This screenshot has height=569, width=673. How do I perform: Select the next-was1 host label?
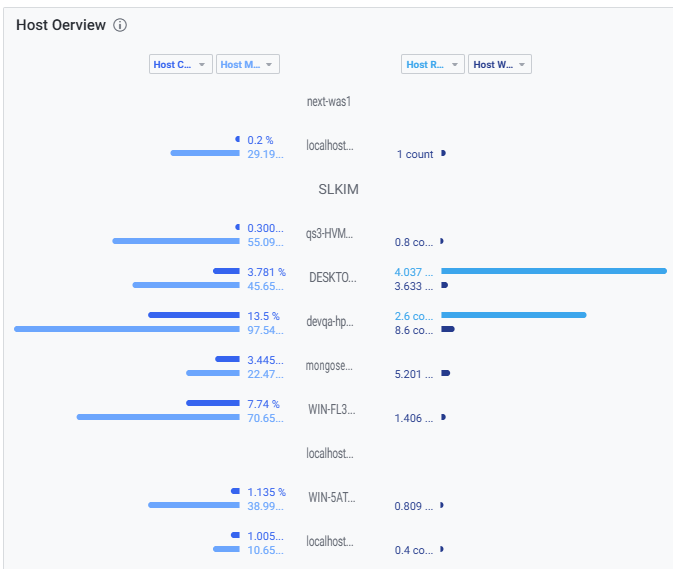point(329,101)
